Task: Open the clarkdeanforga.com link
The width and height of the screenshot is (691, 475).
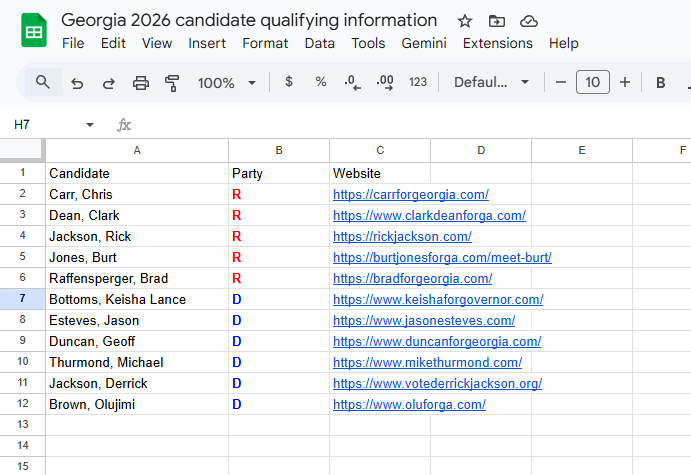Action: tap(429, 215)
